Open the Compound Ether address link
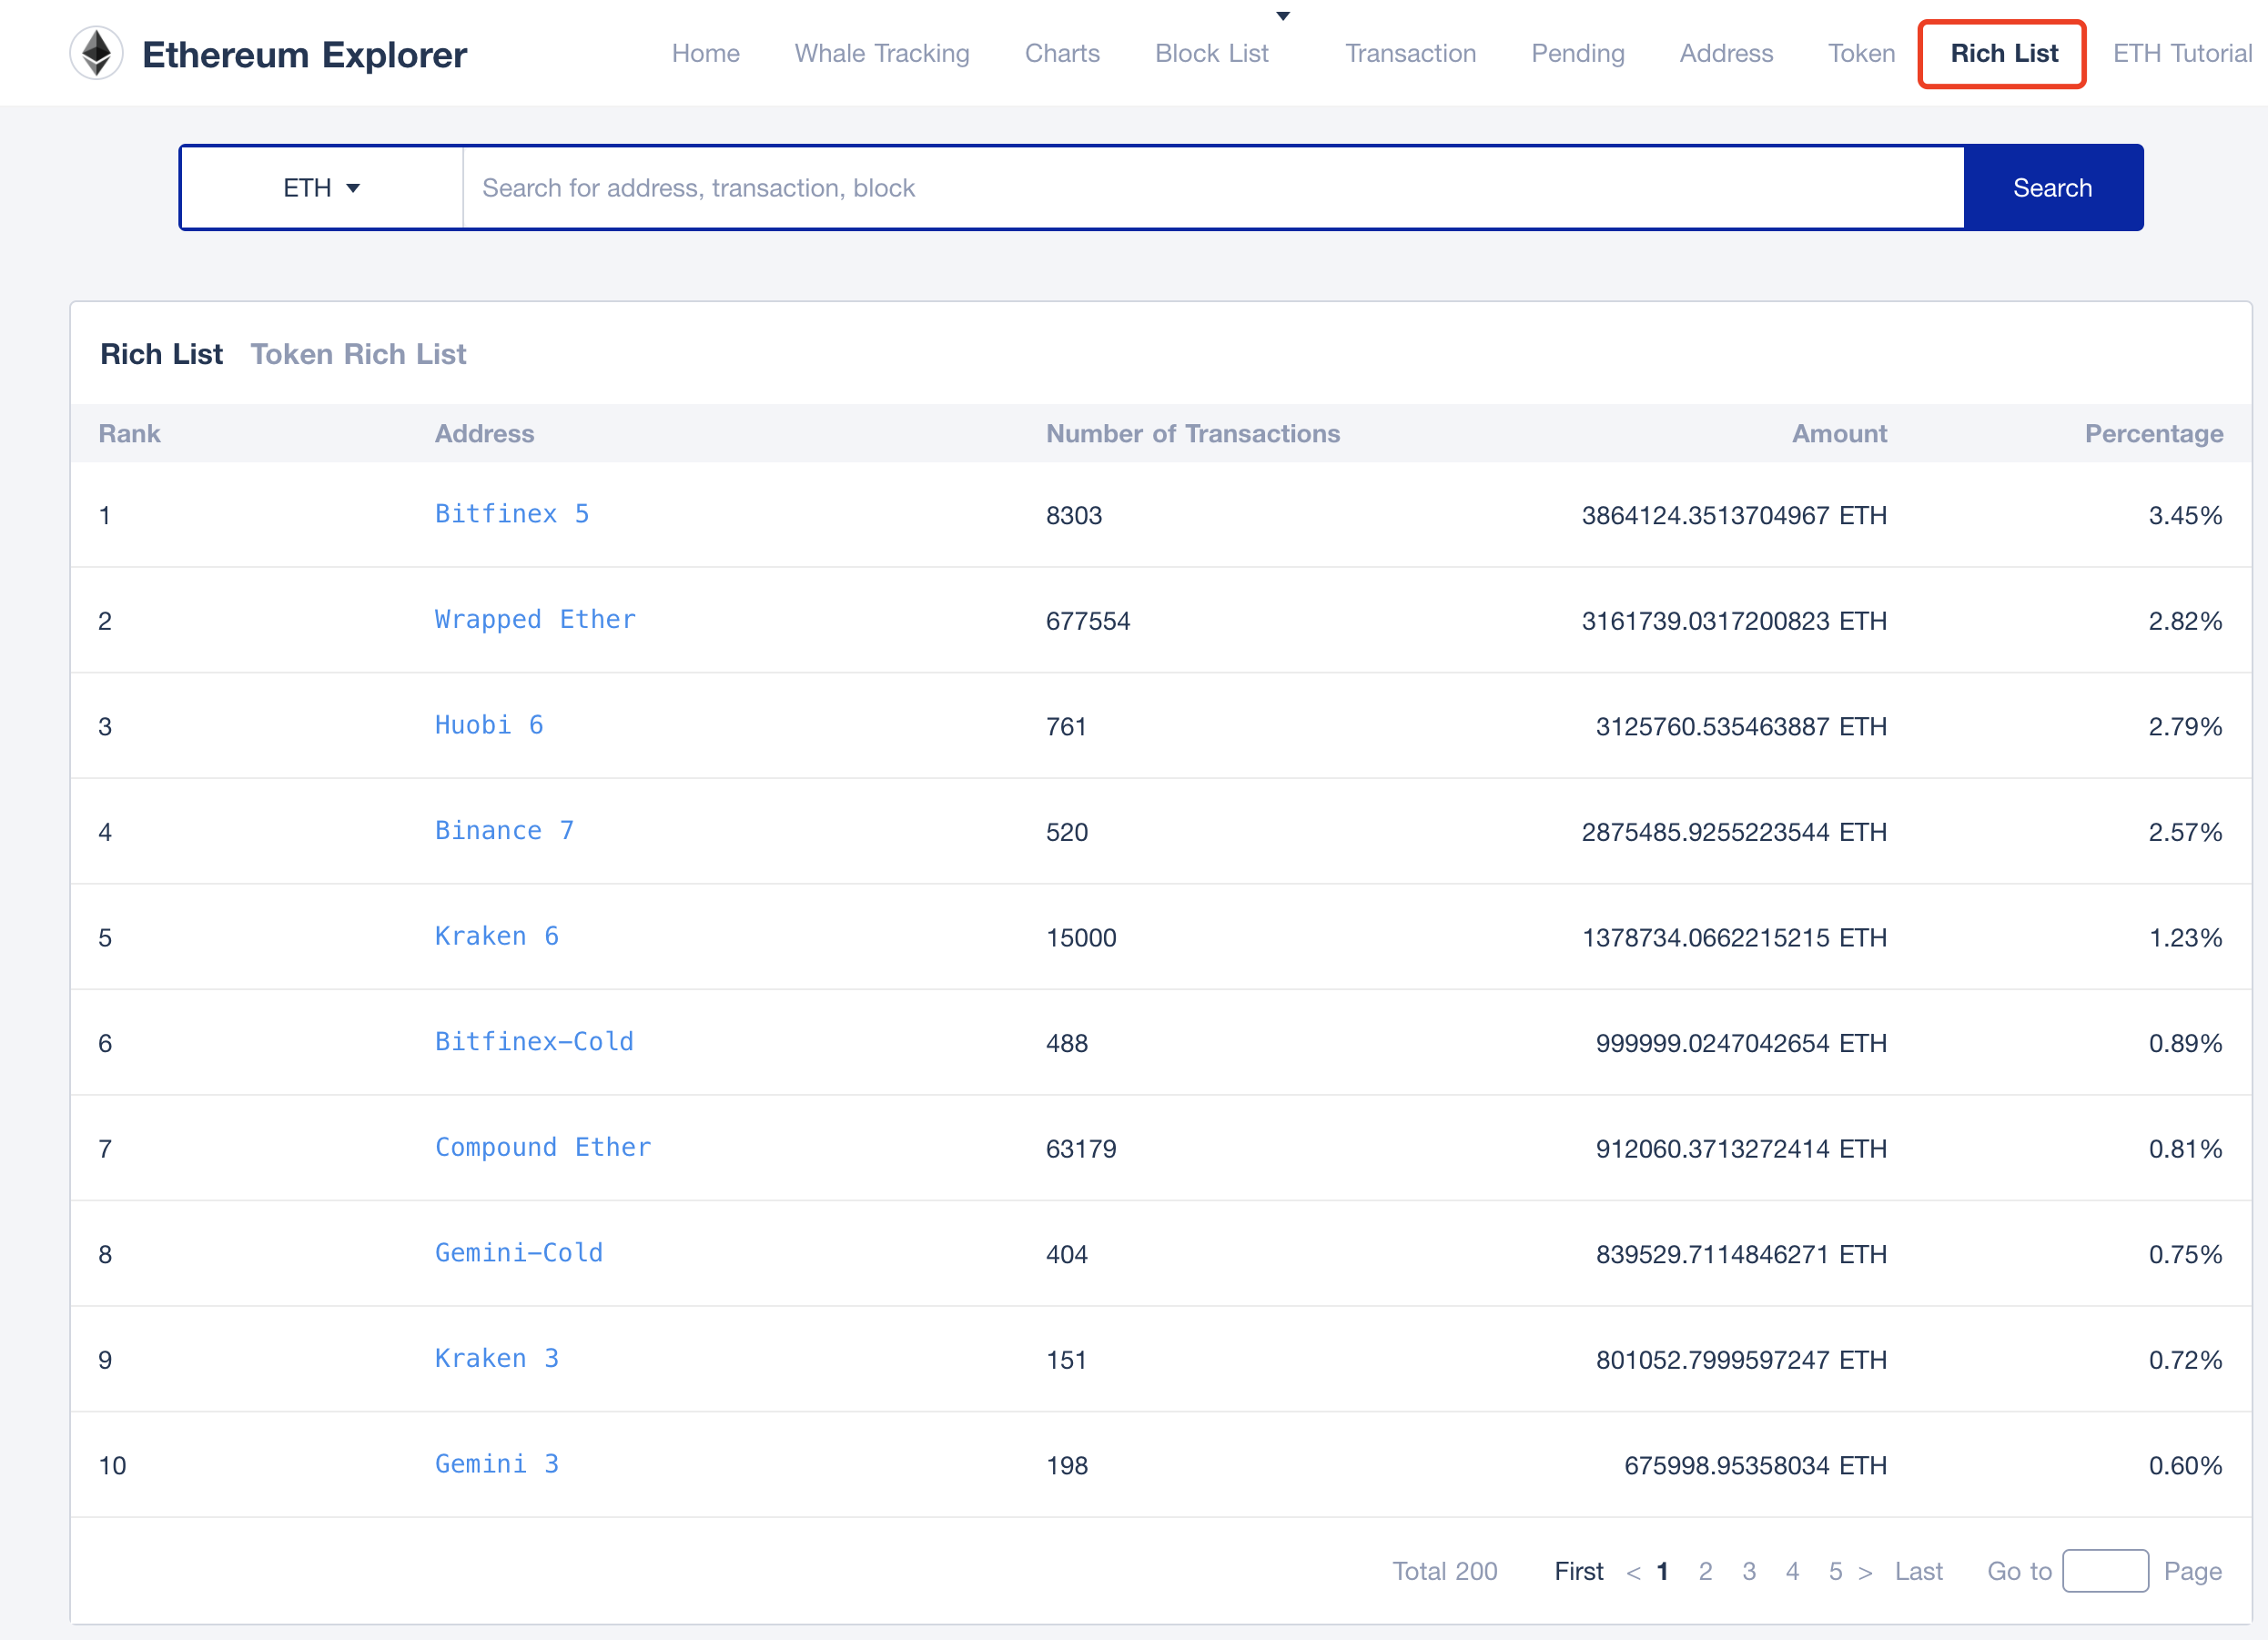 click(543, 1147)
